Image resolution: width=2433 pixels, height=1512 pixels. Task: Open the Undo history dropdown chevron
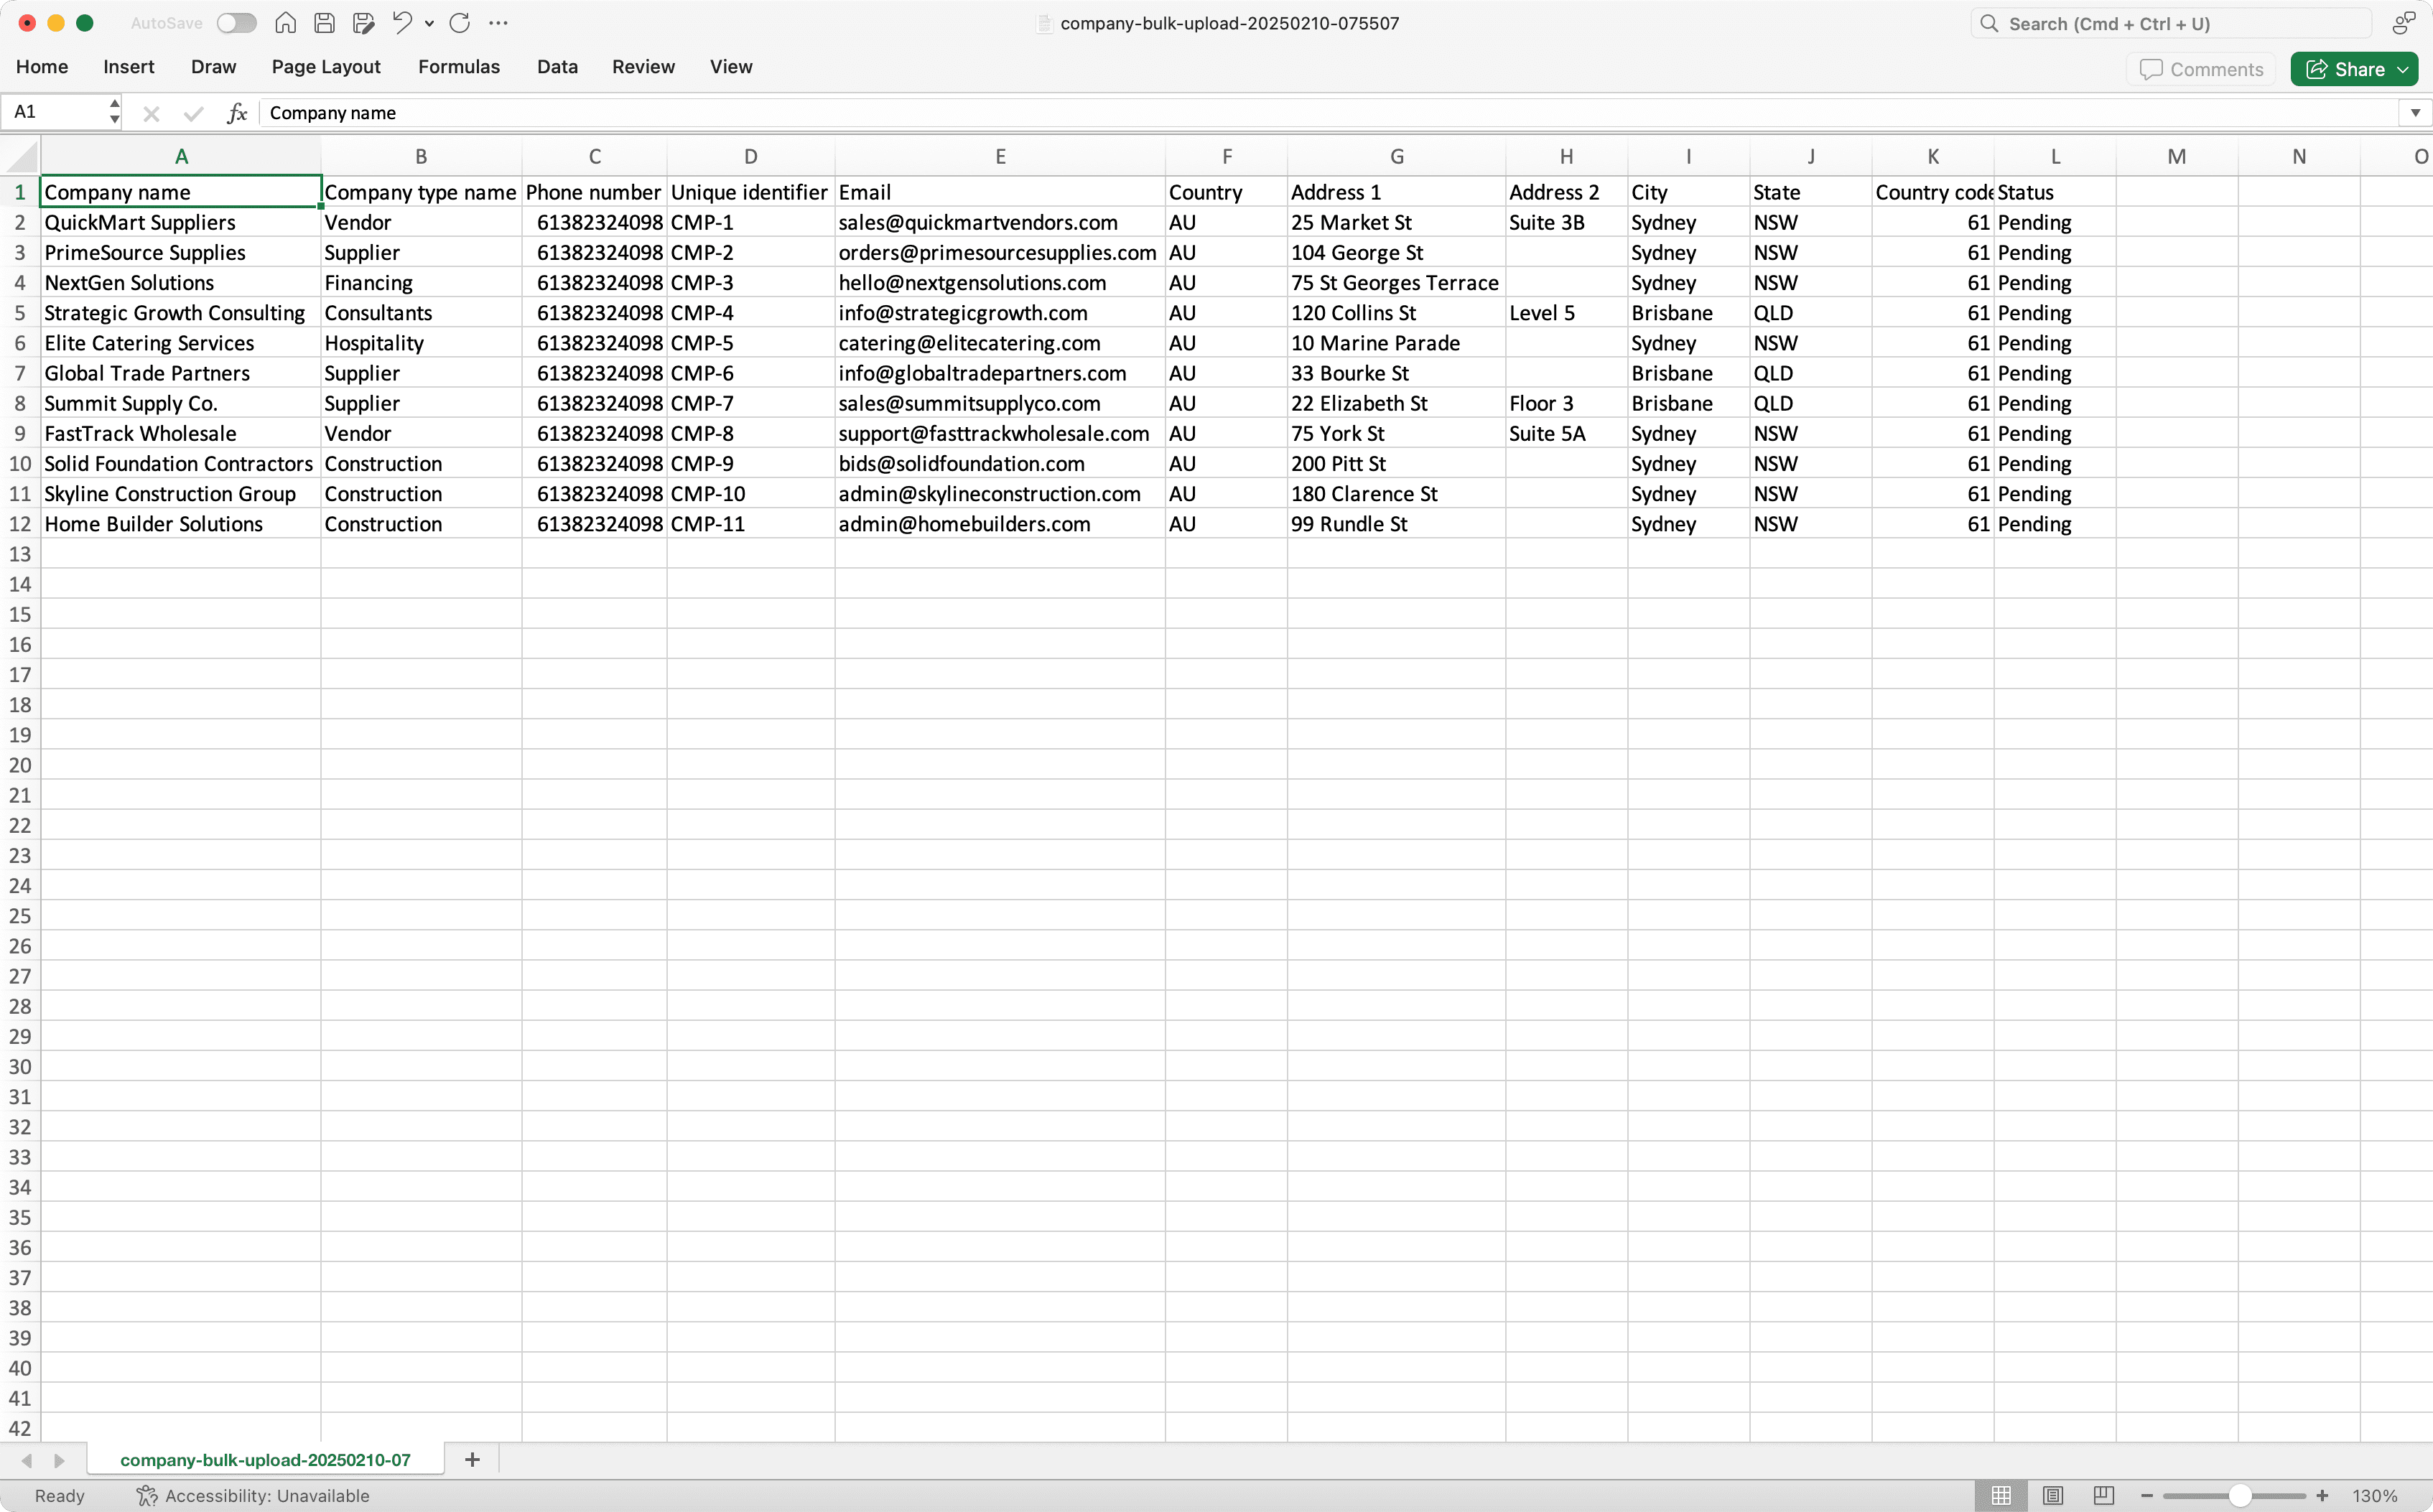coord(430,23)
